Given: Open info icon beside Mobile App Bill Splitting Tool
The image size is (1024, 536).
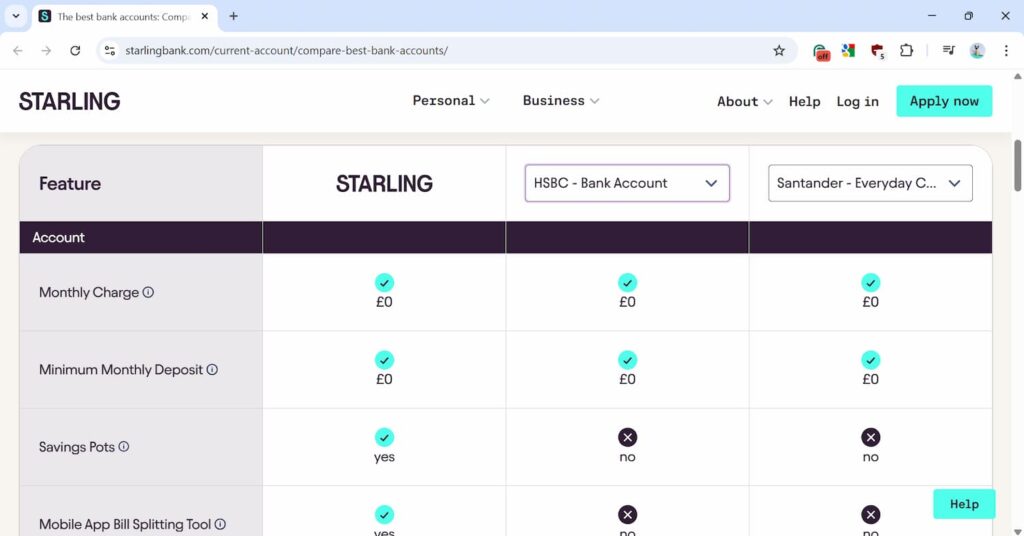Looking at the screenshot, I should pyautogui.click(x=220, y=524).
